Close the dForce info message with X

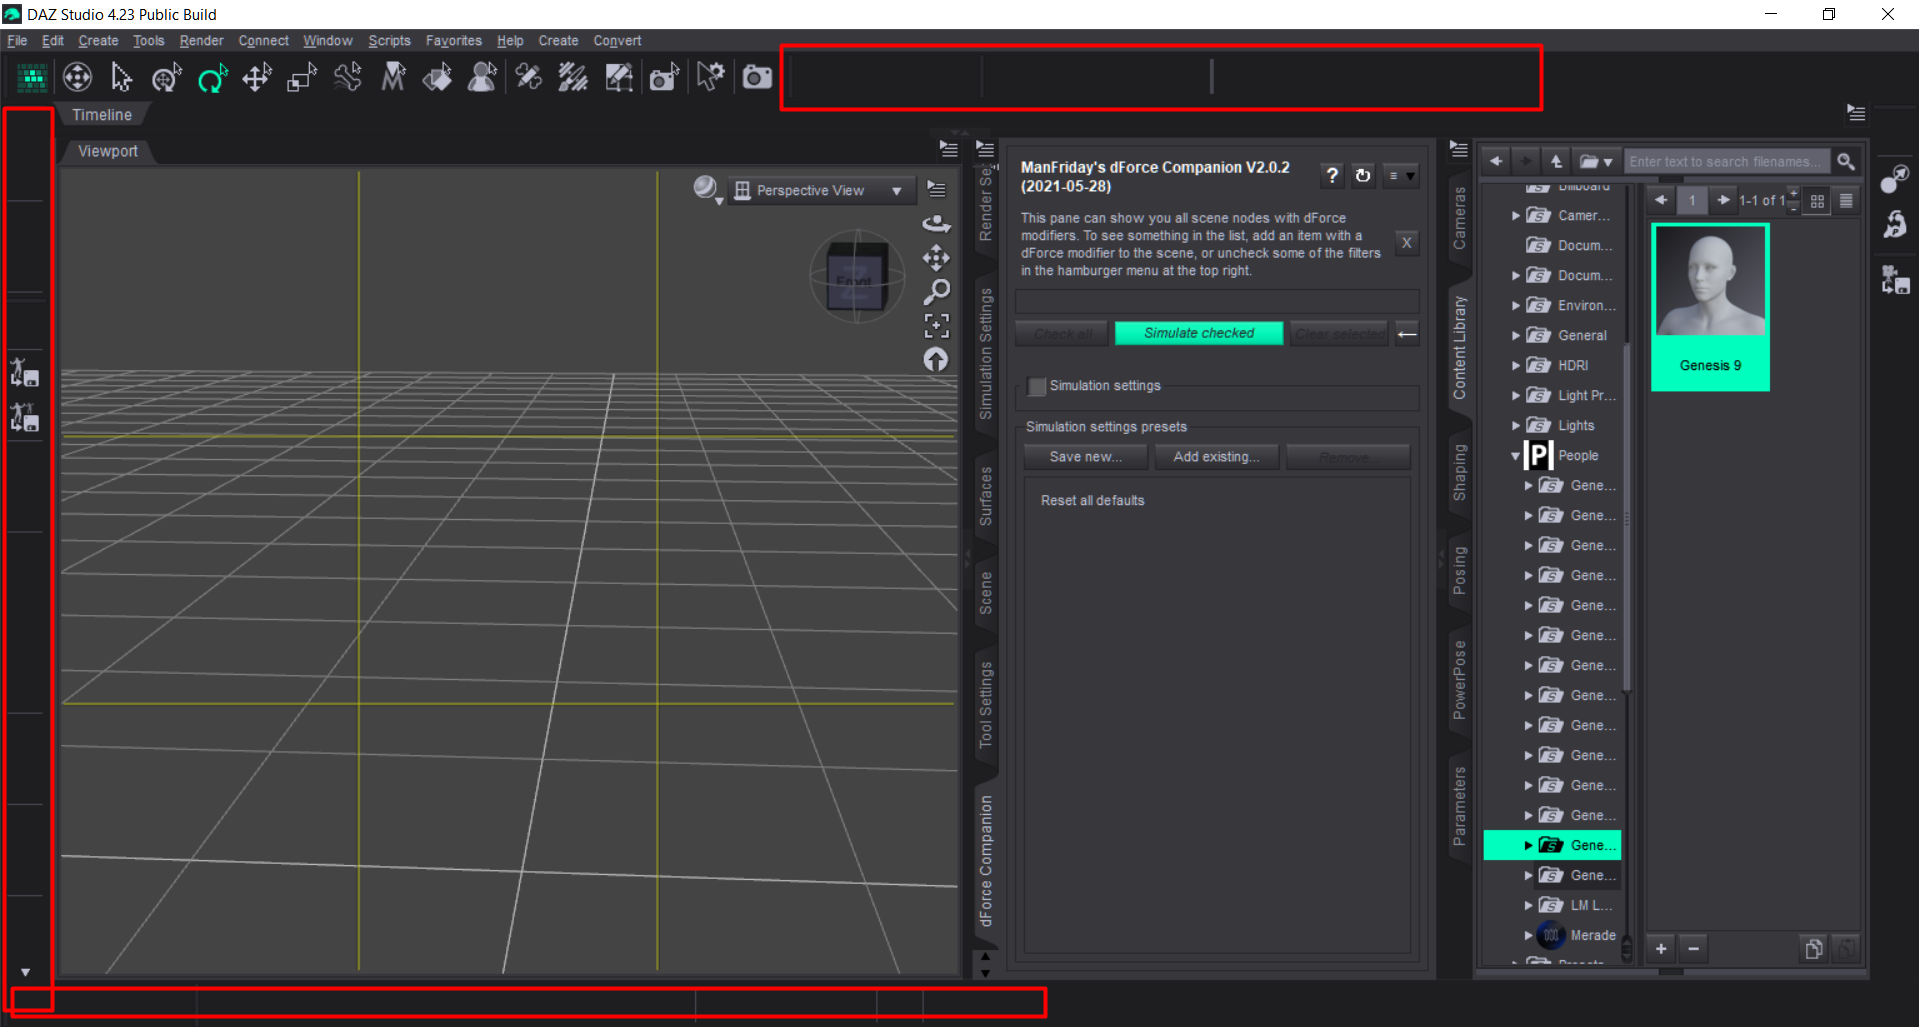tap(1407, 243)
